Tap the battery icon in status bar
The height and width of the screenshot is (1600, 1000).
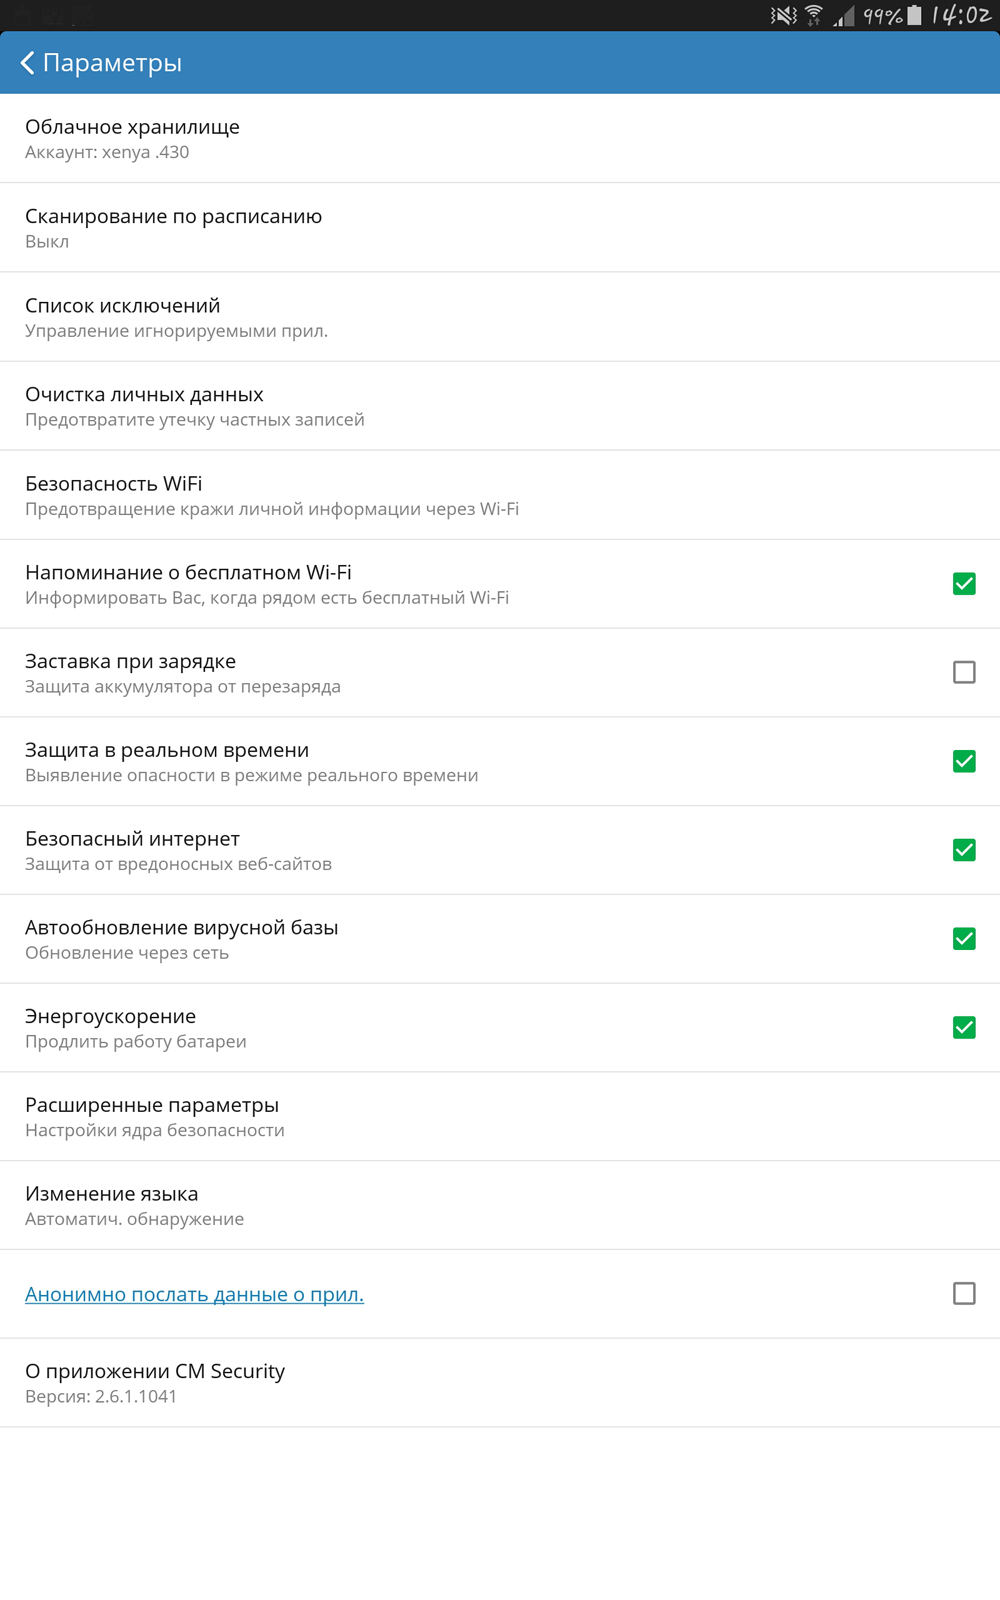(x=914, y=15)
